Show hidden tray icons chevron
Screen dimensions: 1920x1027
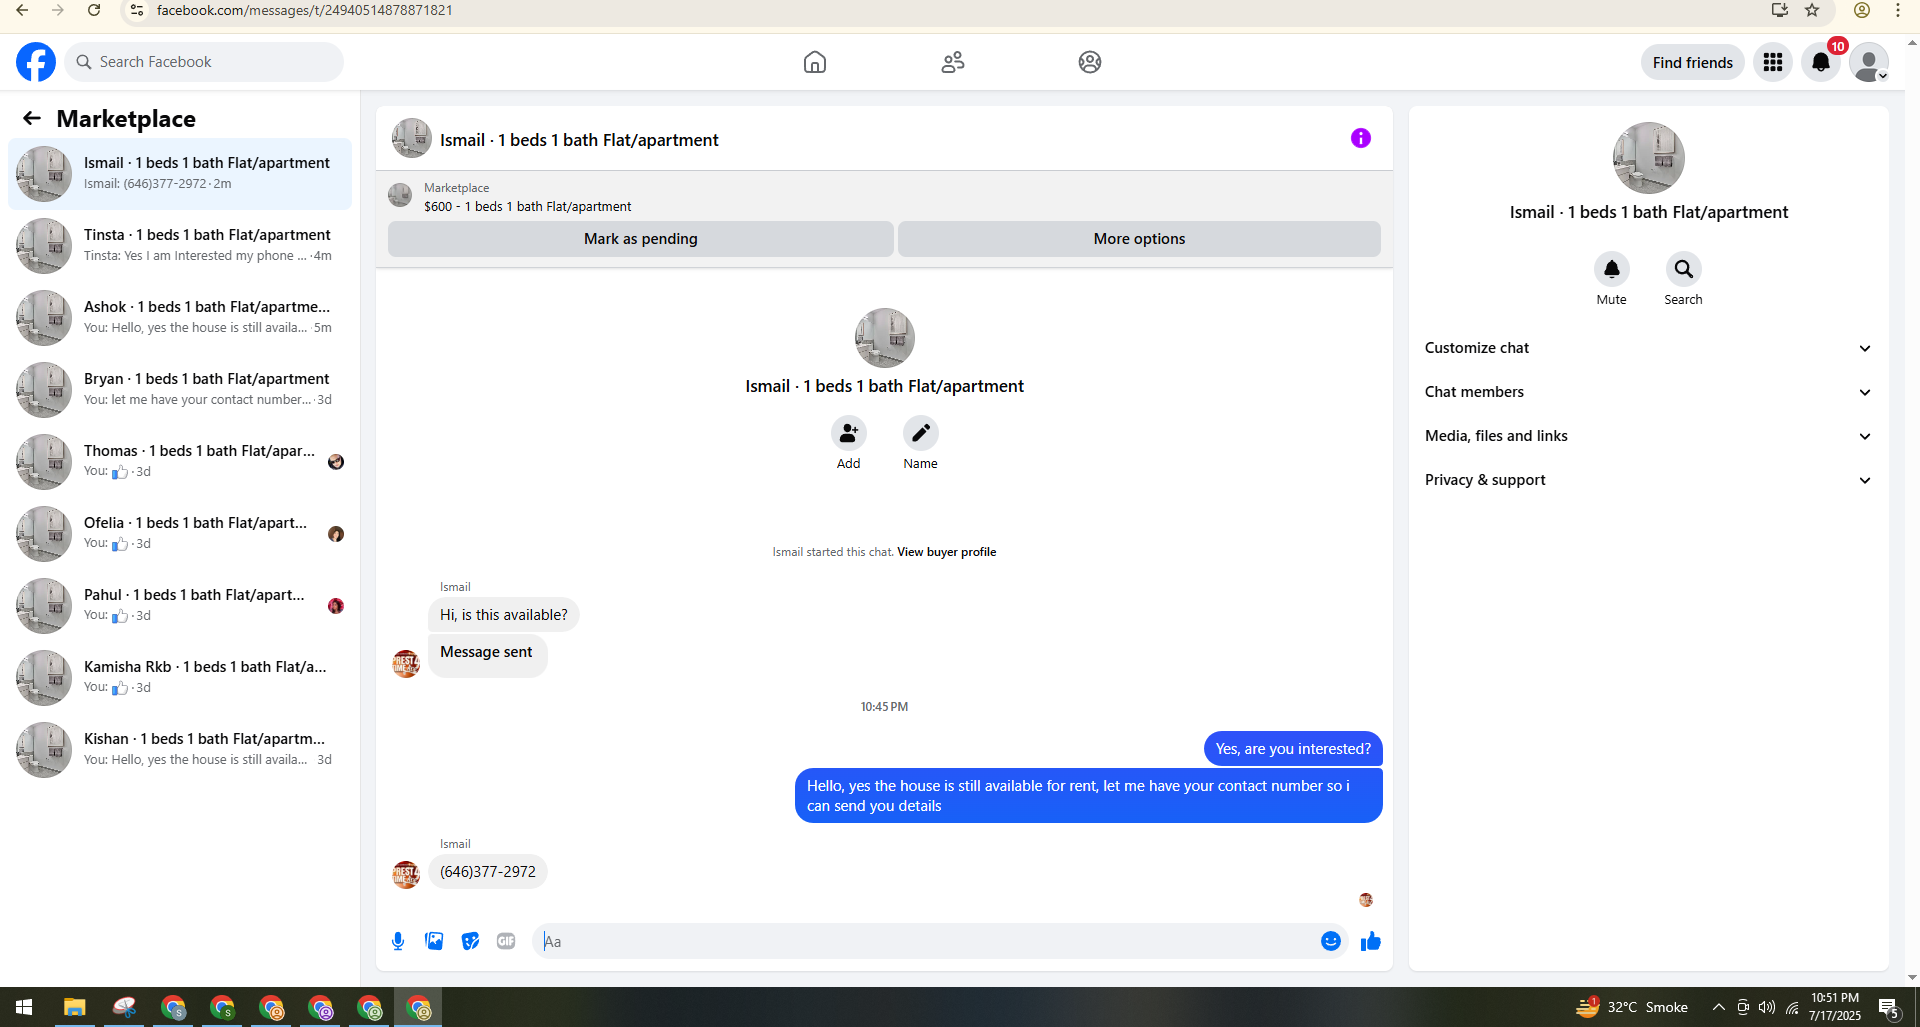point(1717,1007)
